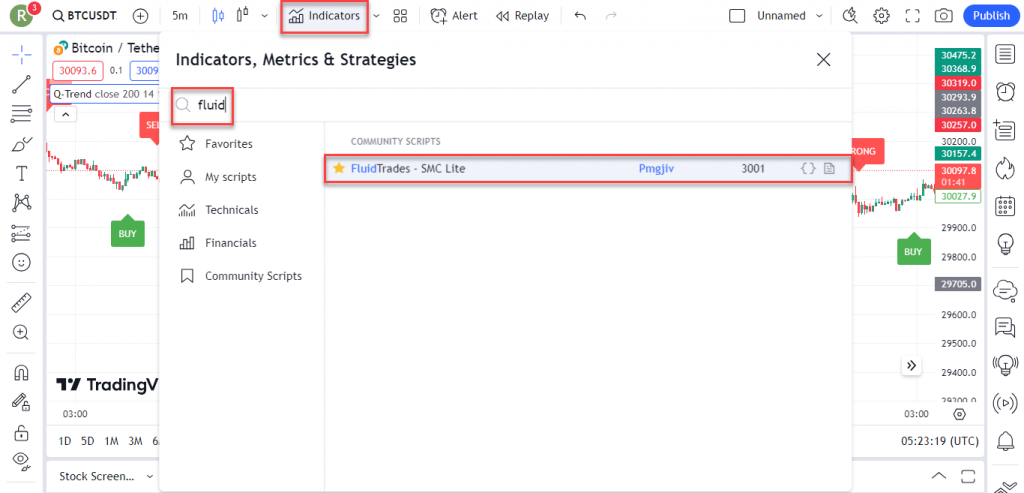Open the Favorites category
The height and width of the screenshot is (493, 1024).
coord(229,144)
